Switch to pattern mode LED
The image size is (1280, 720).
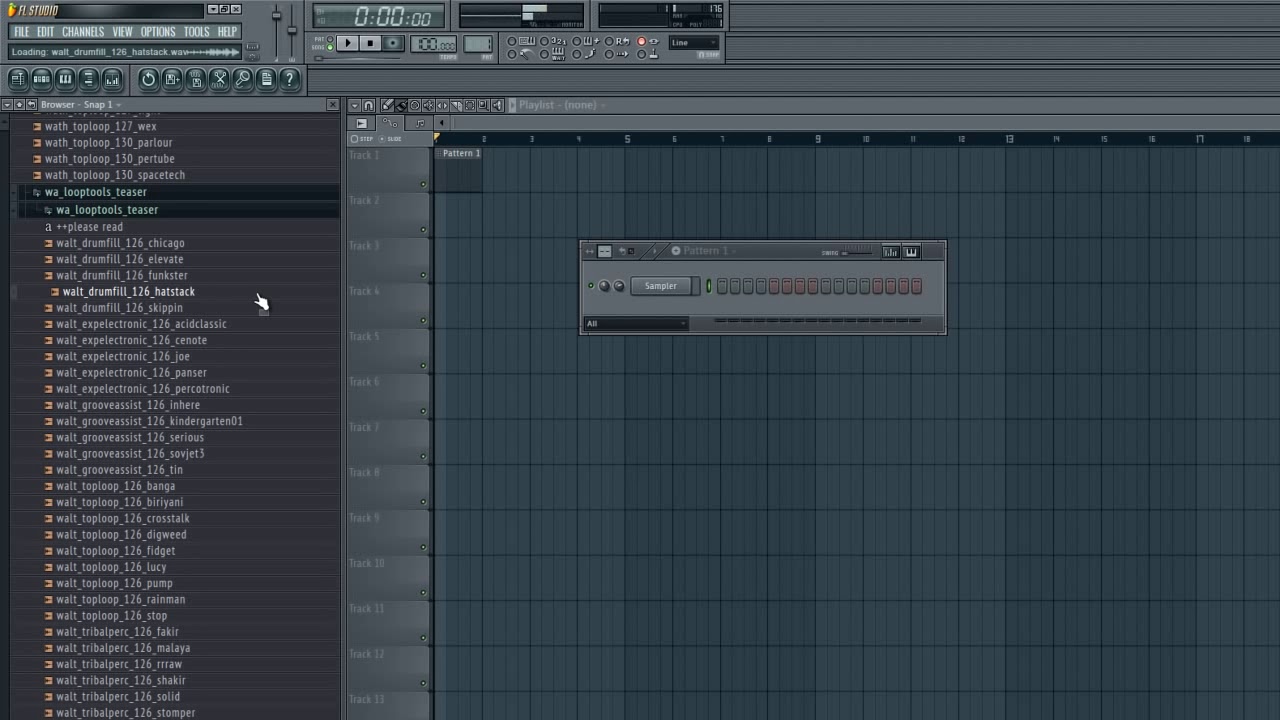coord(330,40)
